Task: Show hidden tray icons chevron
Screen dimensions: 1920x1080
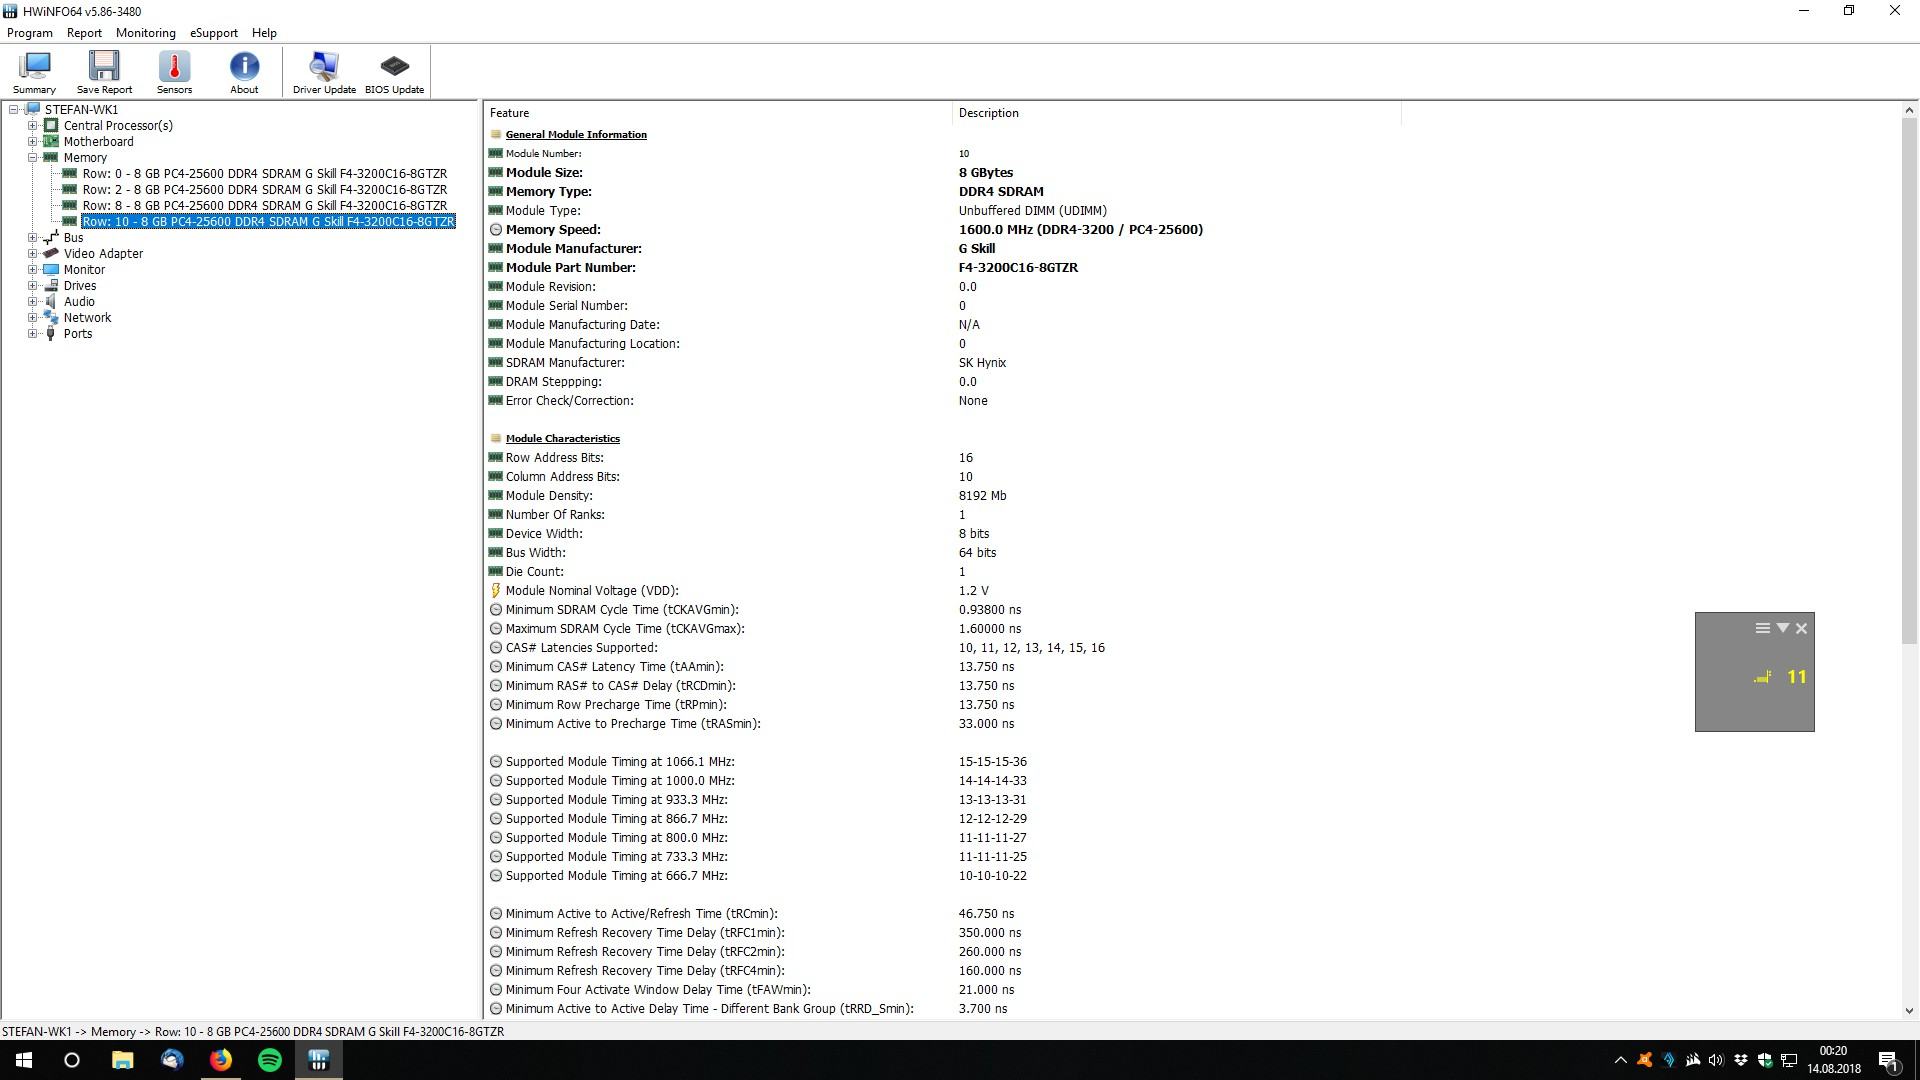Action: [1620, 1061]
